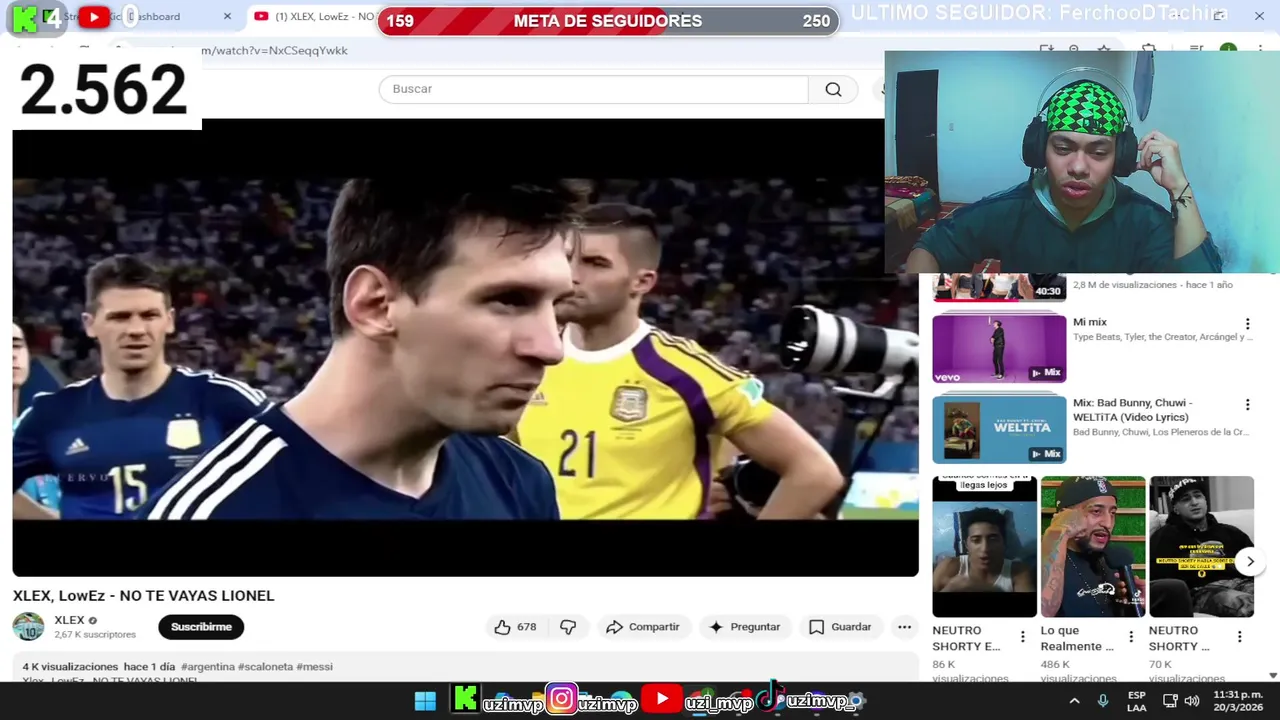
Task: Open first NEUTRO SHORTY short thumbnail
Action: (984, 547)
